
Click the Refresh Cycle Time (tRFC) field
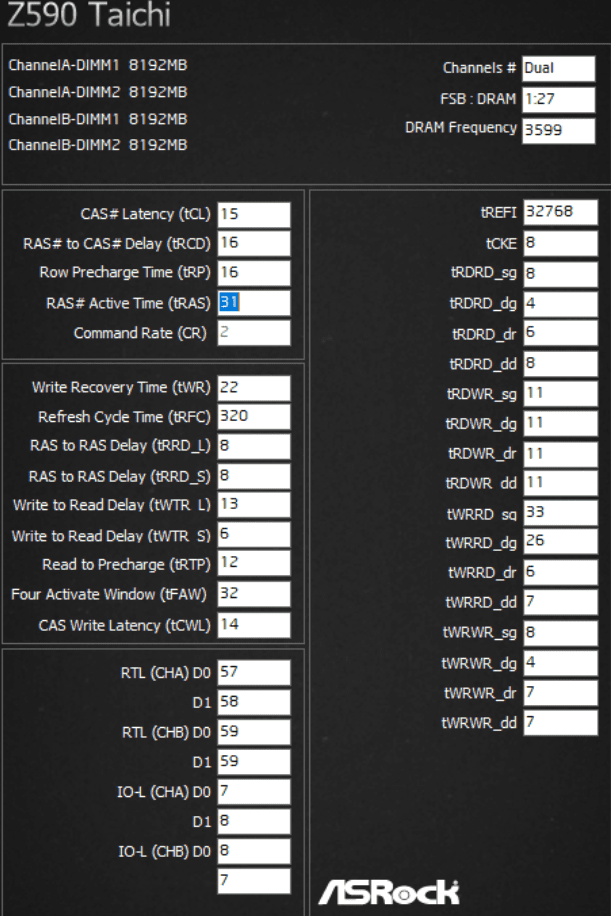(x=254, y=417)
